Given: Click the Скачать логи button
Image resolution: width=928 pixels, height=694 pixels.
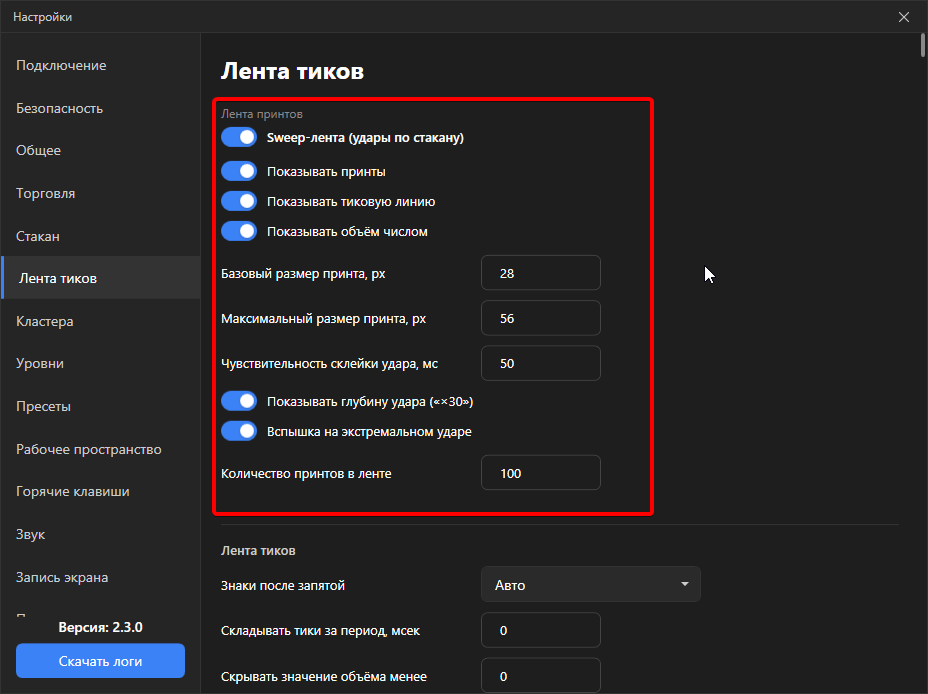Looking at the screenshot, I should (x=101, y=661).
